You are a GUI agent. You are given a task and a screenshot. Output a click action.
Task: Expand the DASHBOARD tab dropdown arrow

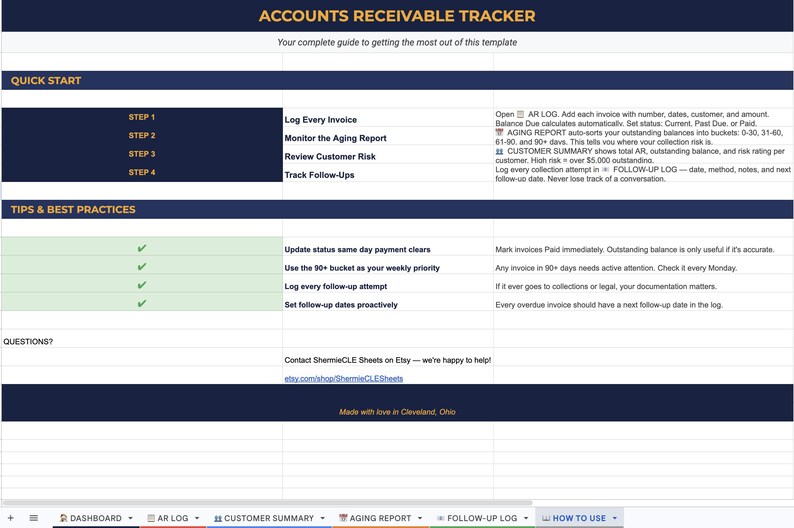131,518
